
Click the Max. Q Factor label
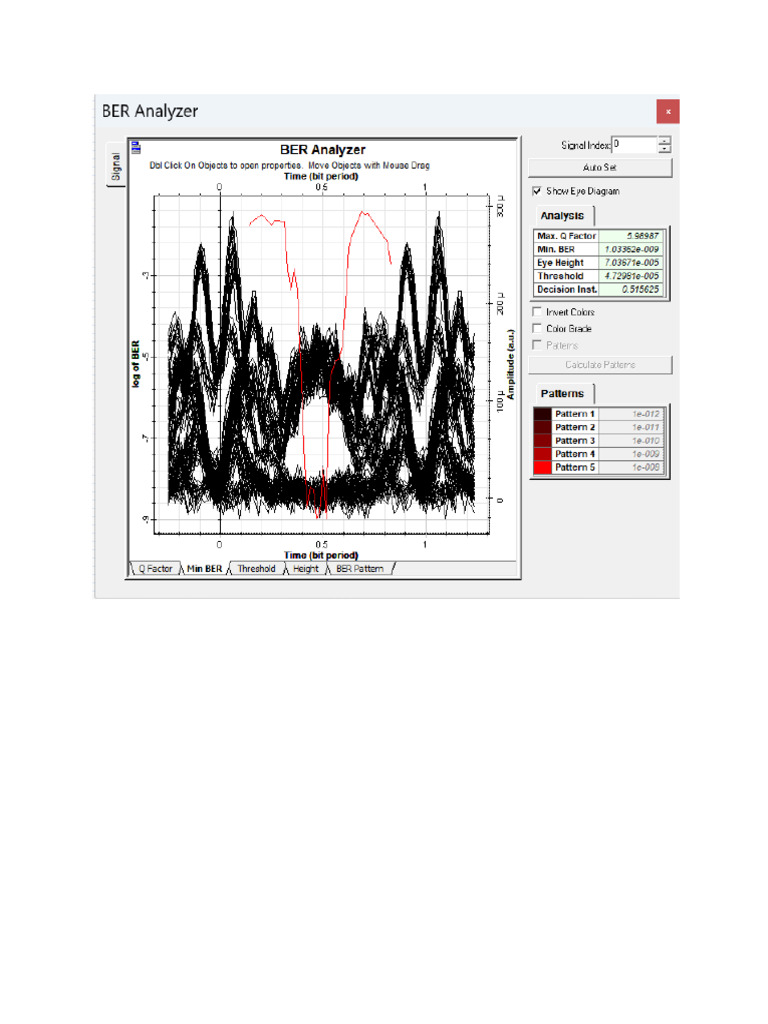(x=566, y=236)
